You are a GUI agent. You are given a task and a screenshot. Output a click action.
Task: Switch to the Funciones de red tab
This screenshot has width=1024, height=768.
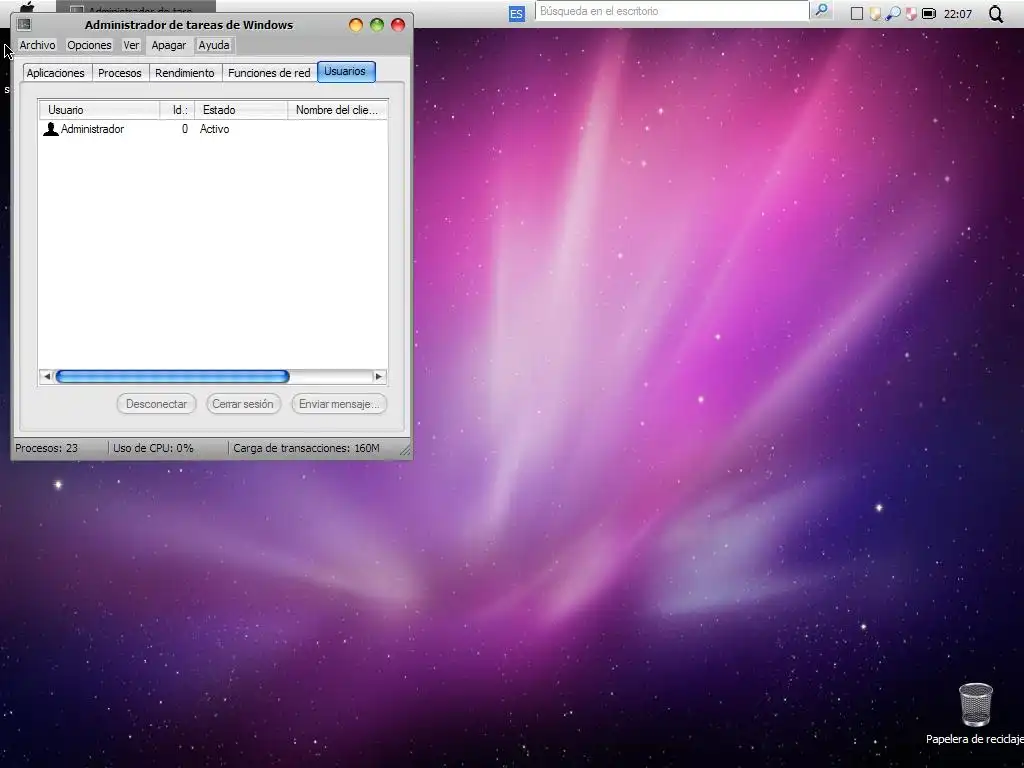coord(269,73)
